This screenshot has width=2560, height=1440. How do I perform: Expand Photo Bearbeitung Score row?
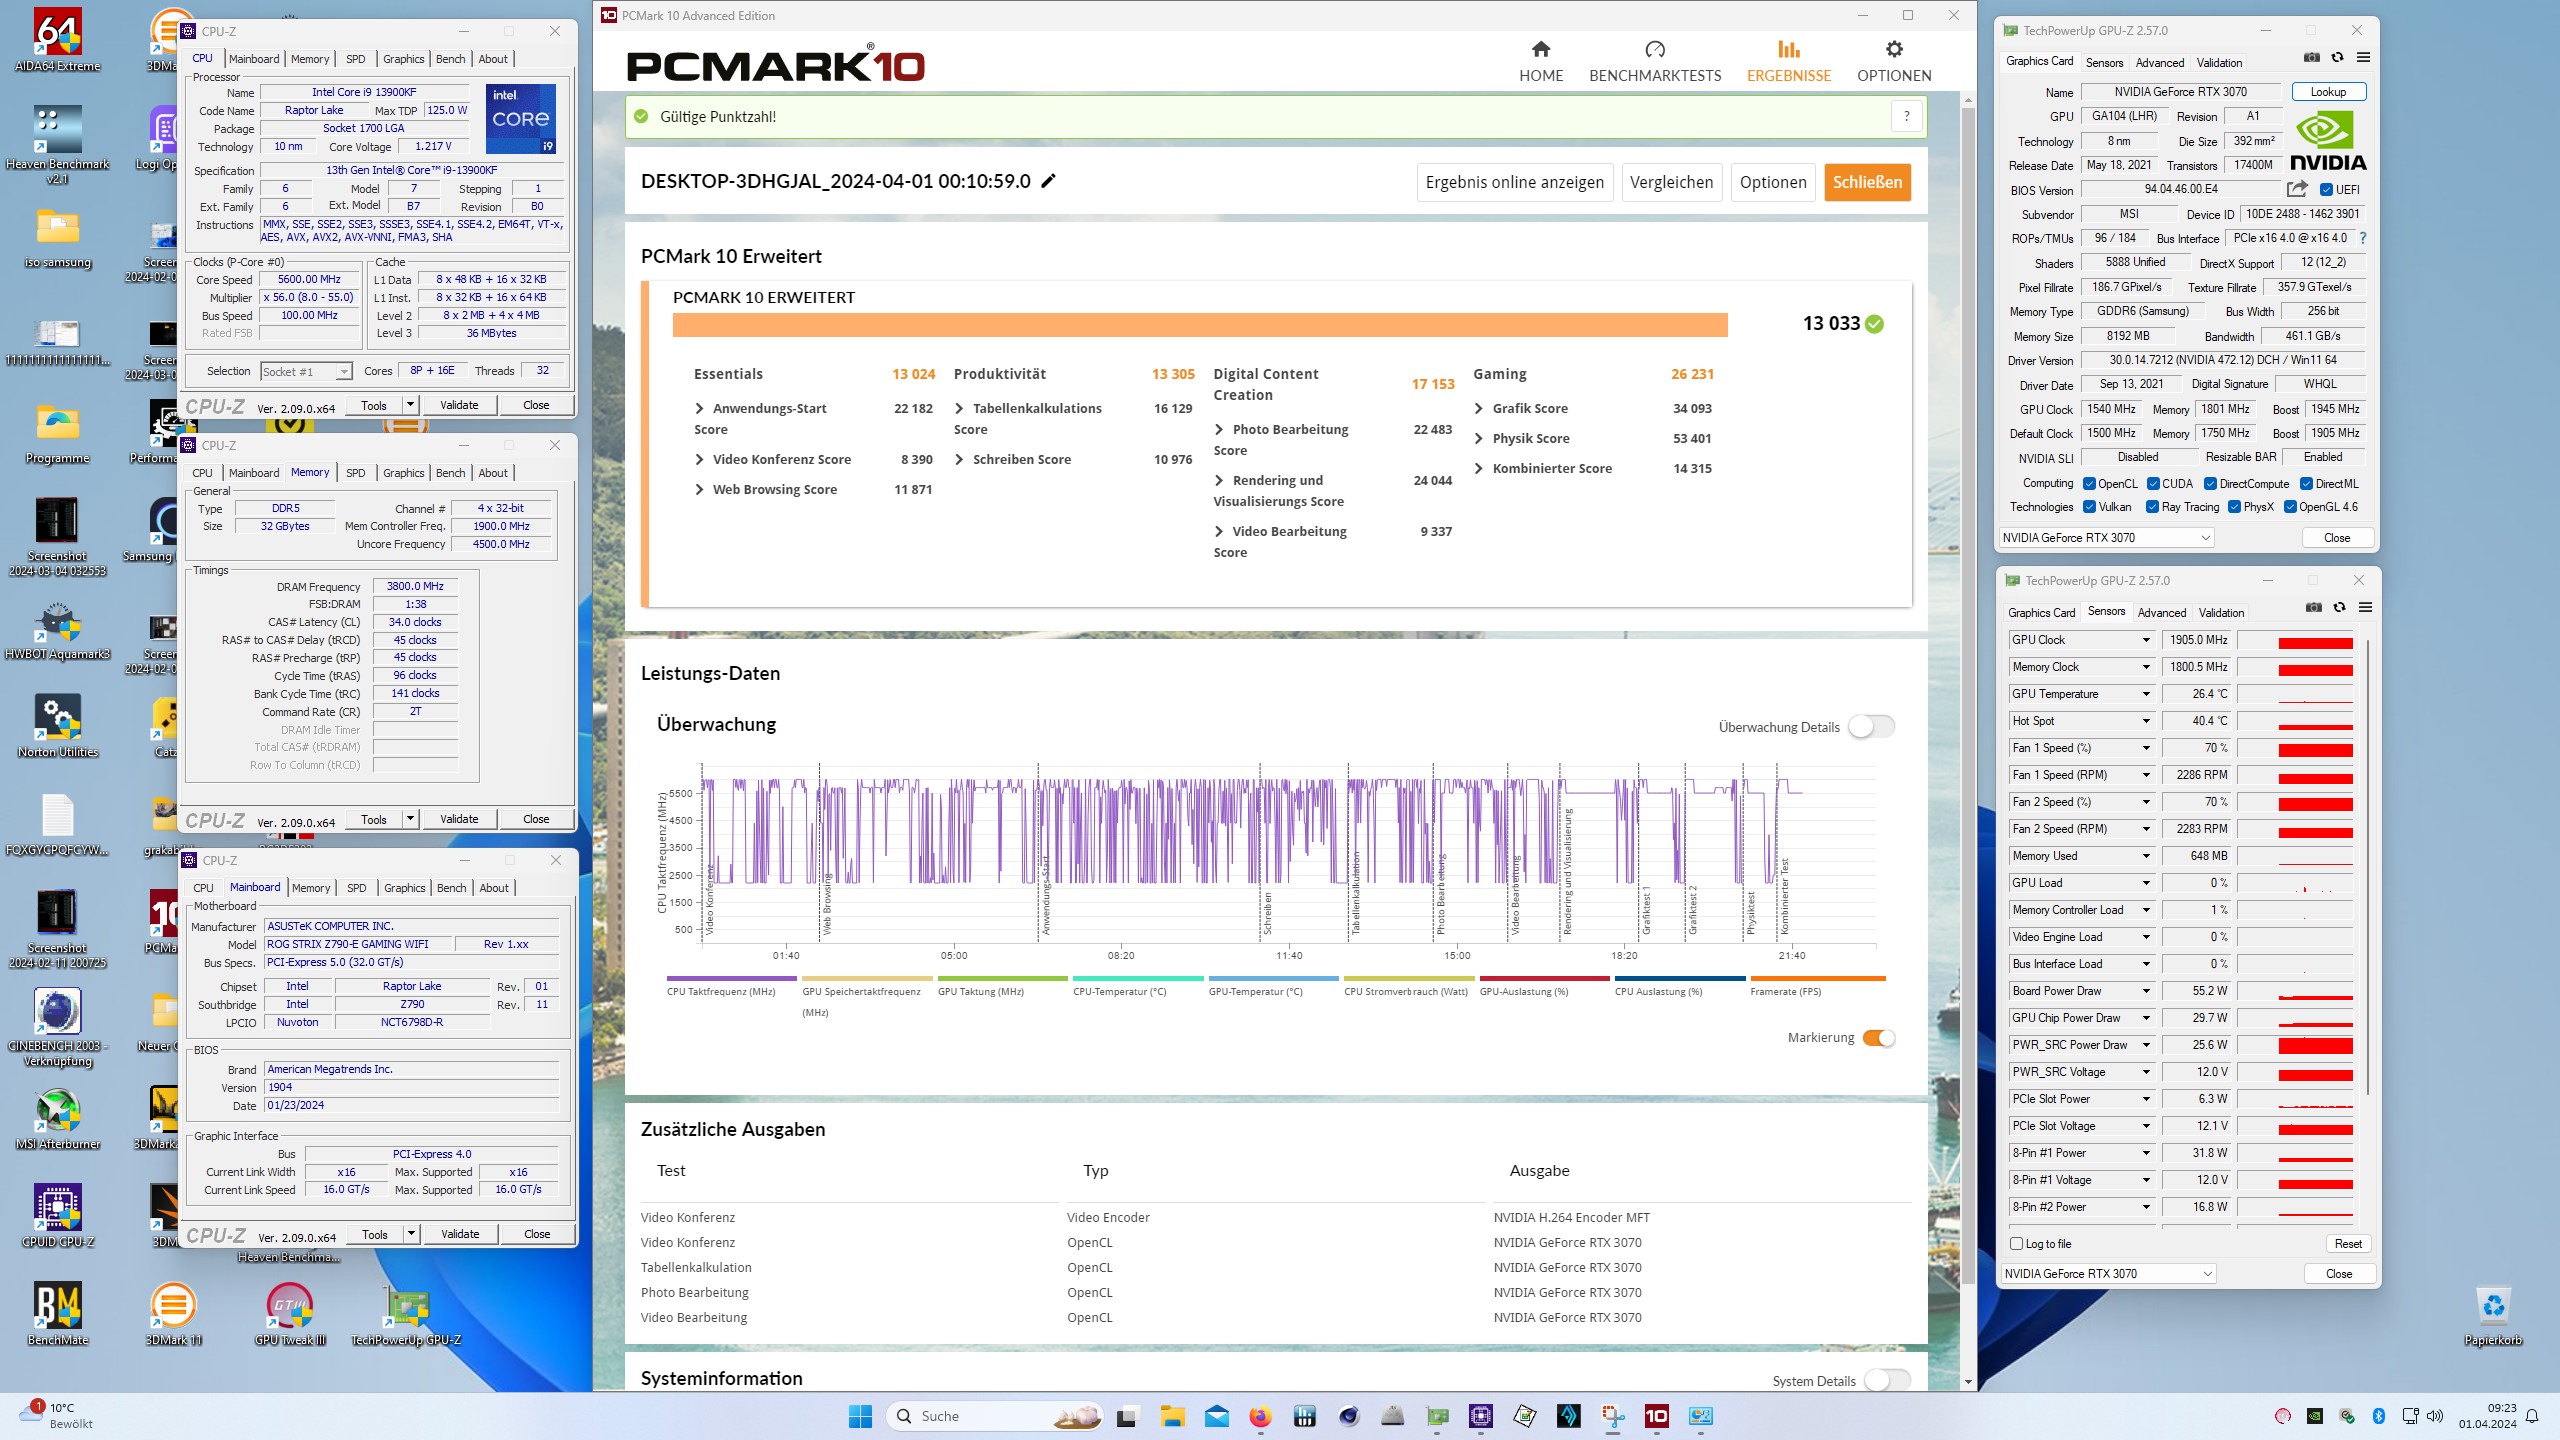1219,429
